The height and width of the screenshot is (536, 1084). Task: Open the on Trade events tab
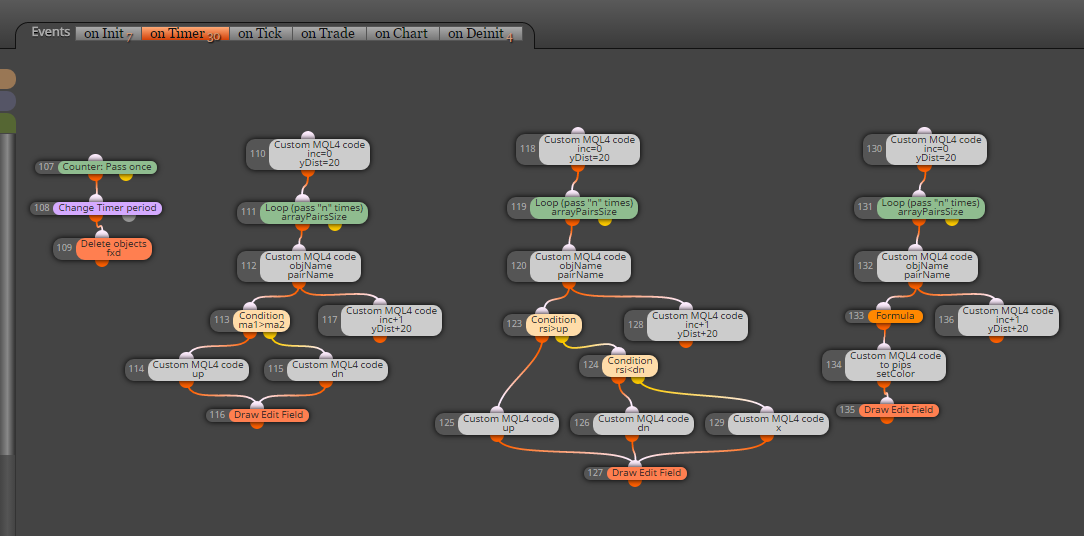click(x=328, y=33)
